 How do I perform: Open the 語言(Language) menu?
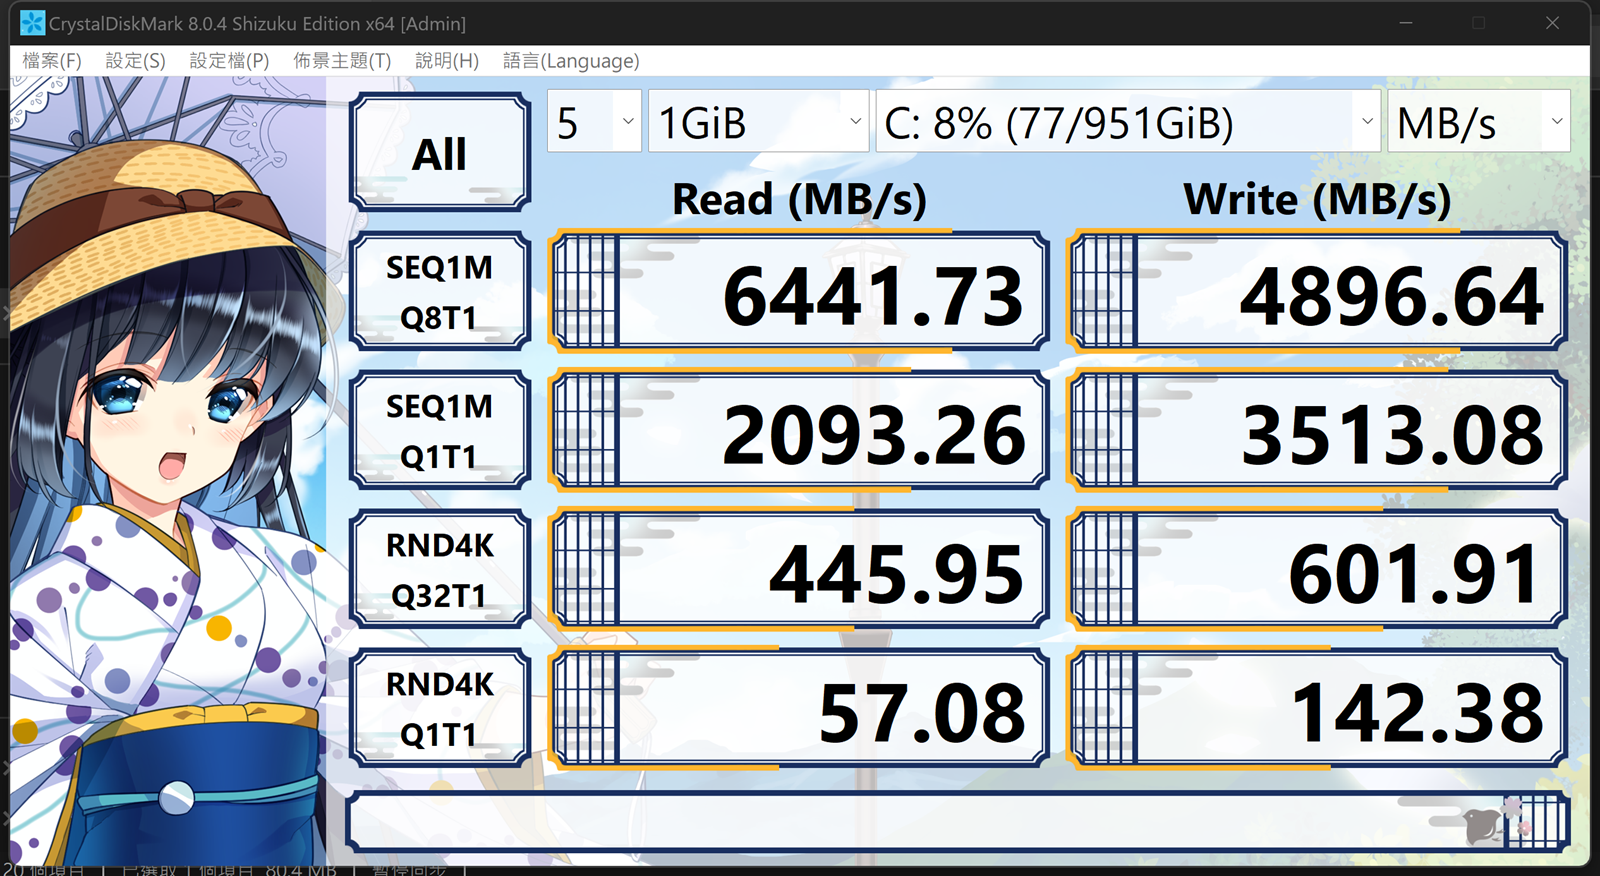pos(571,61)
